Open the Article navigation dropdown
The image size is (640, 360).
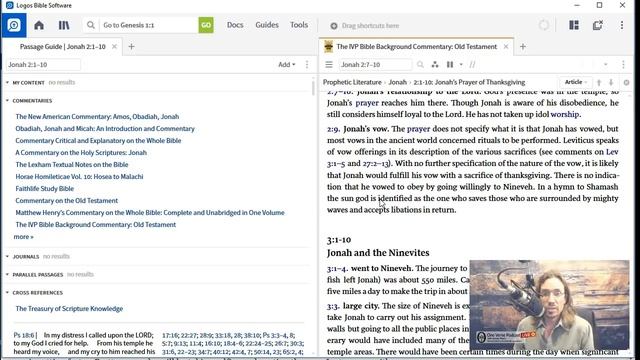[575, 82]
